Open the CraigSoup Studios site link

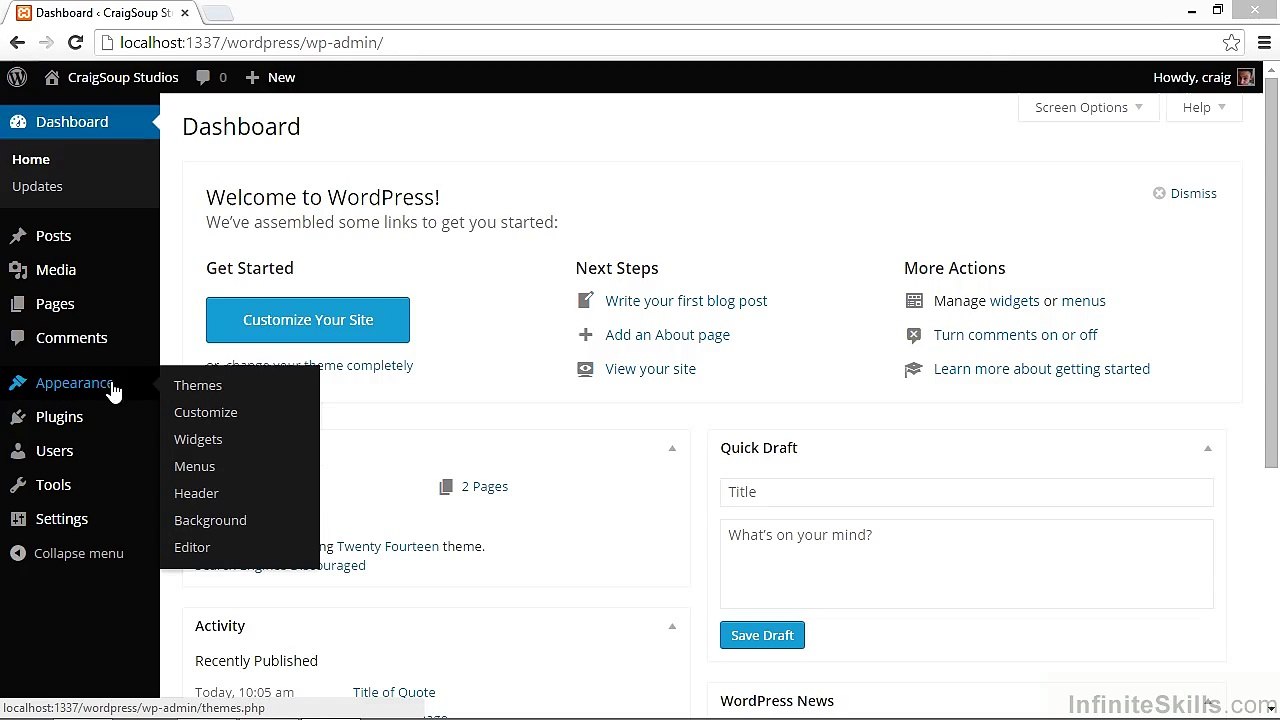point(123,77)
